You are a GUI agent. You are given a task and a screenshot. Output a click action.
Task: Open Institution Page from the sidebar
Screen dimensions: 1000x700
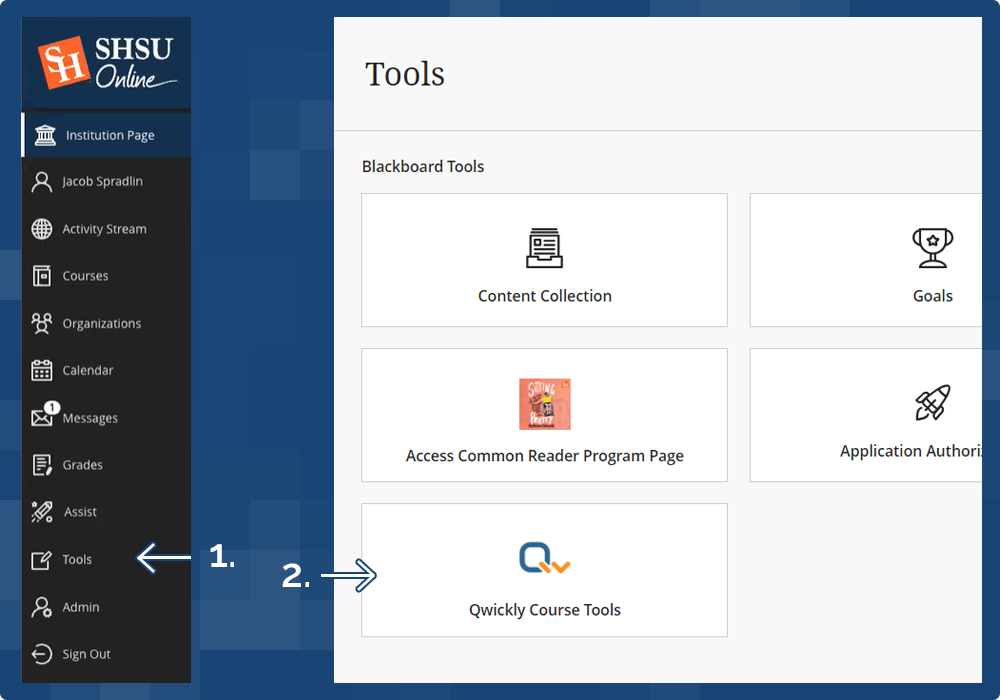click(107, 135)
